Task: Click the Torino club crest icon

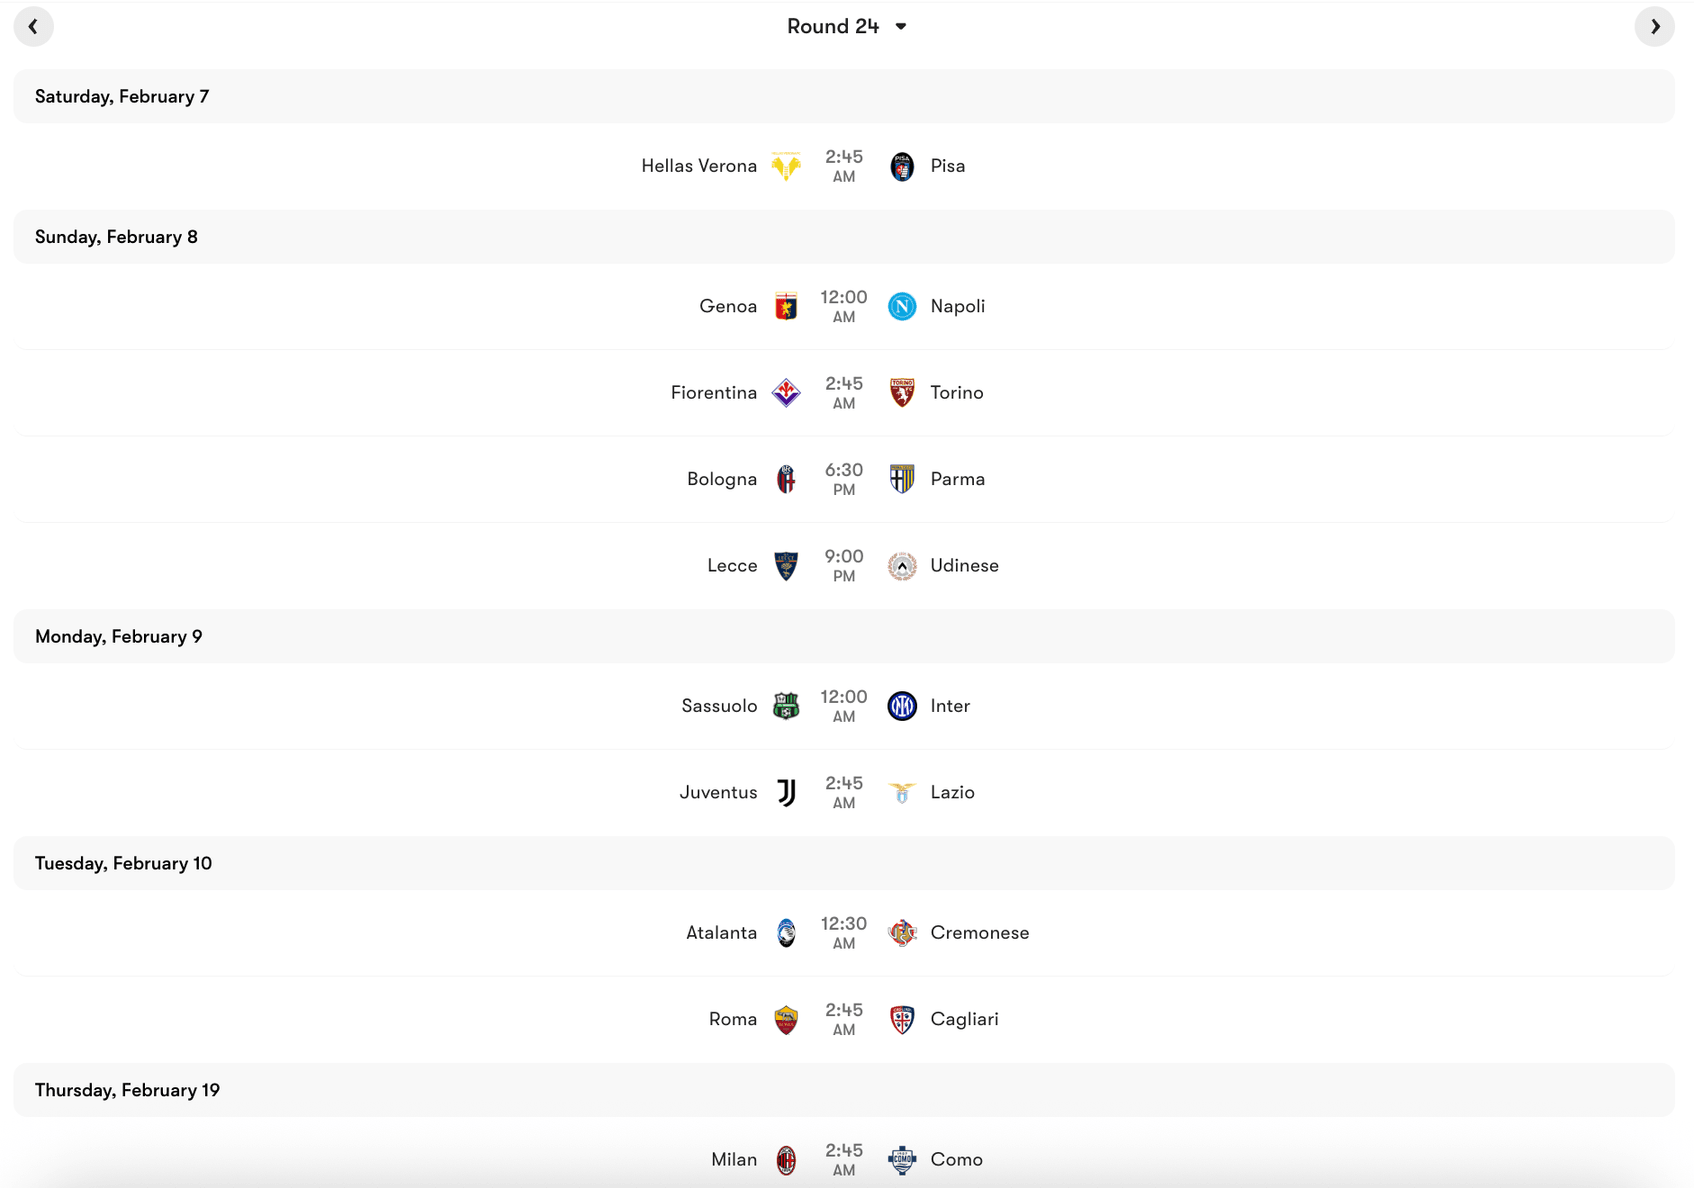Action: coord(901,392)
